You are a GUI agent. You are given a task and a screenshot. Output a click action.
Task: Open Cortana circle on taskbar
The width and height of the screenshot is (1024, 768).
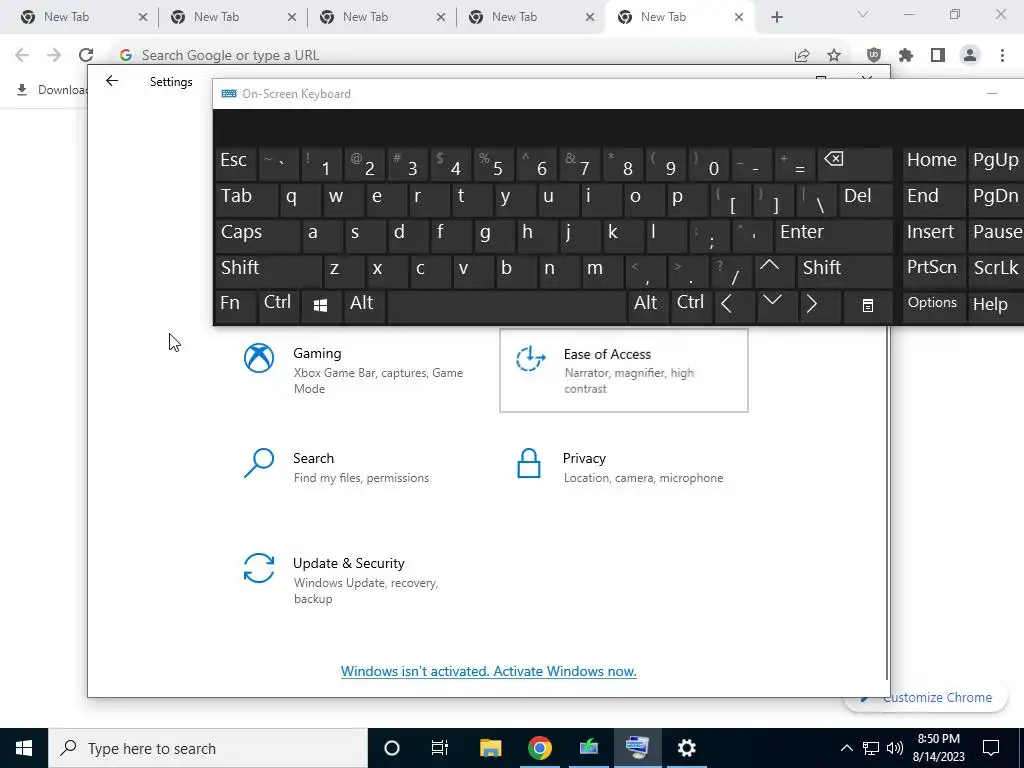coord(391,748)
